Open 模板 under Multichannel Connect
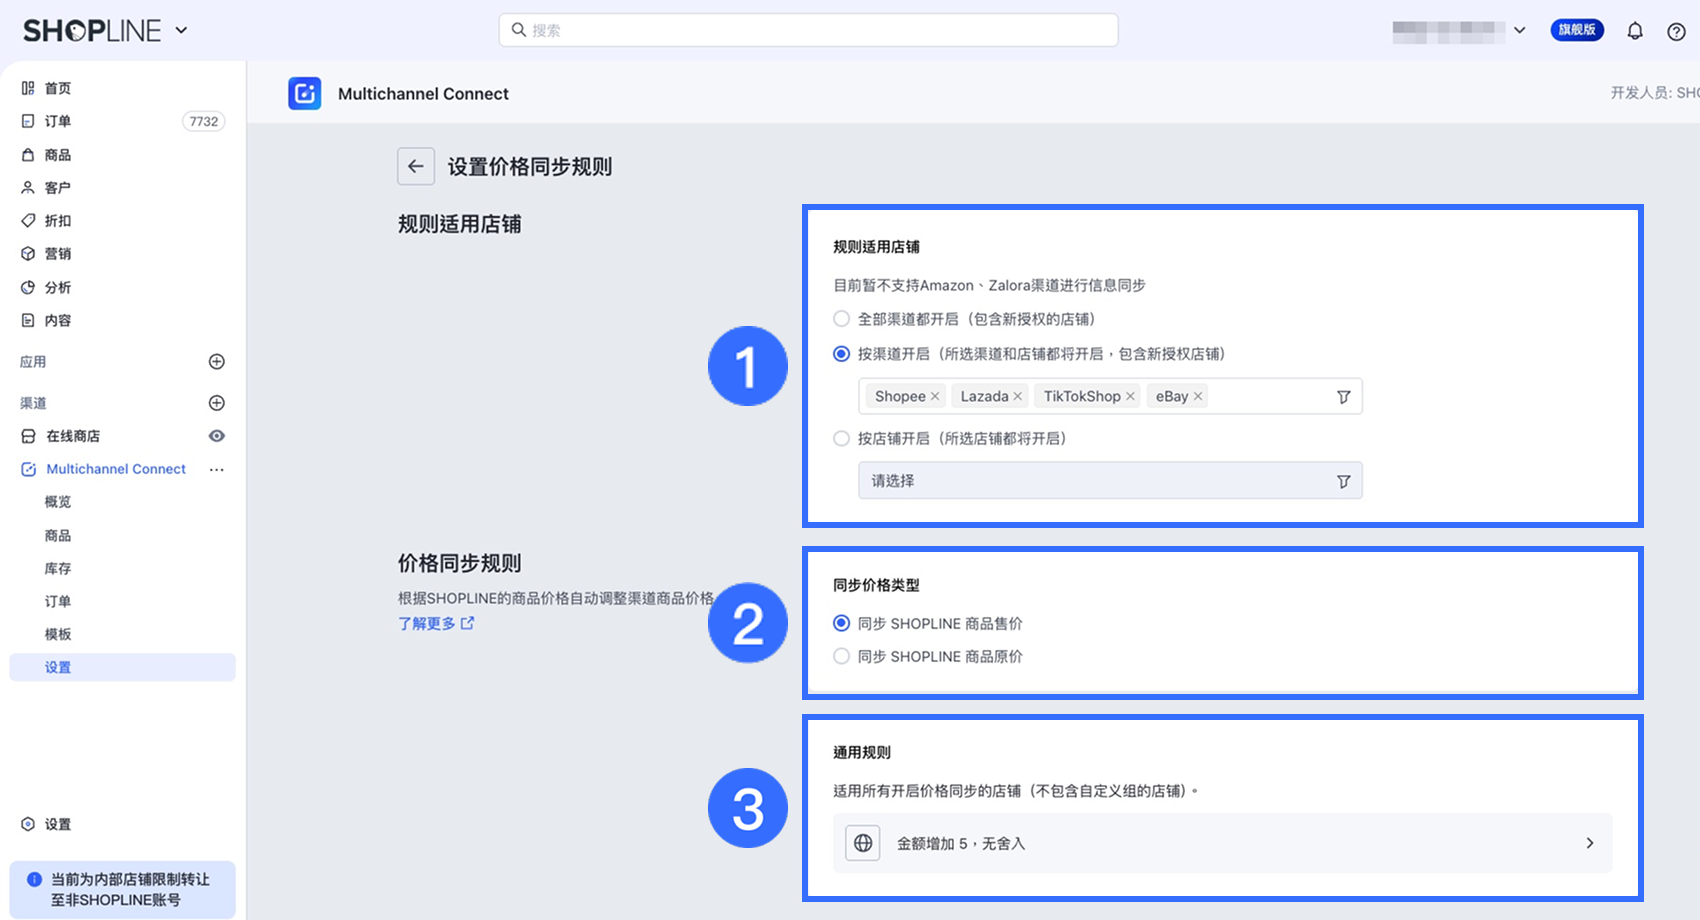Screen dimensions: 1700x920 [58, 635]
